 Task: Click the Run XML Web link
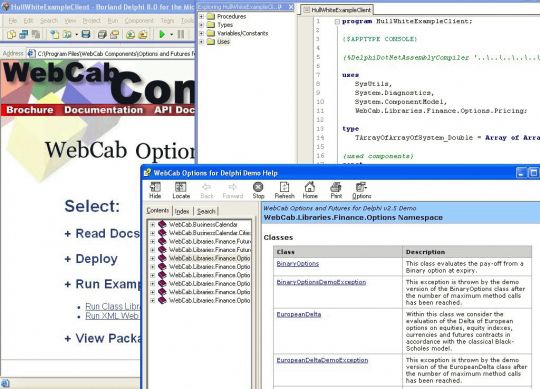click(x=112, y=316)
